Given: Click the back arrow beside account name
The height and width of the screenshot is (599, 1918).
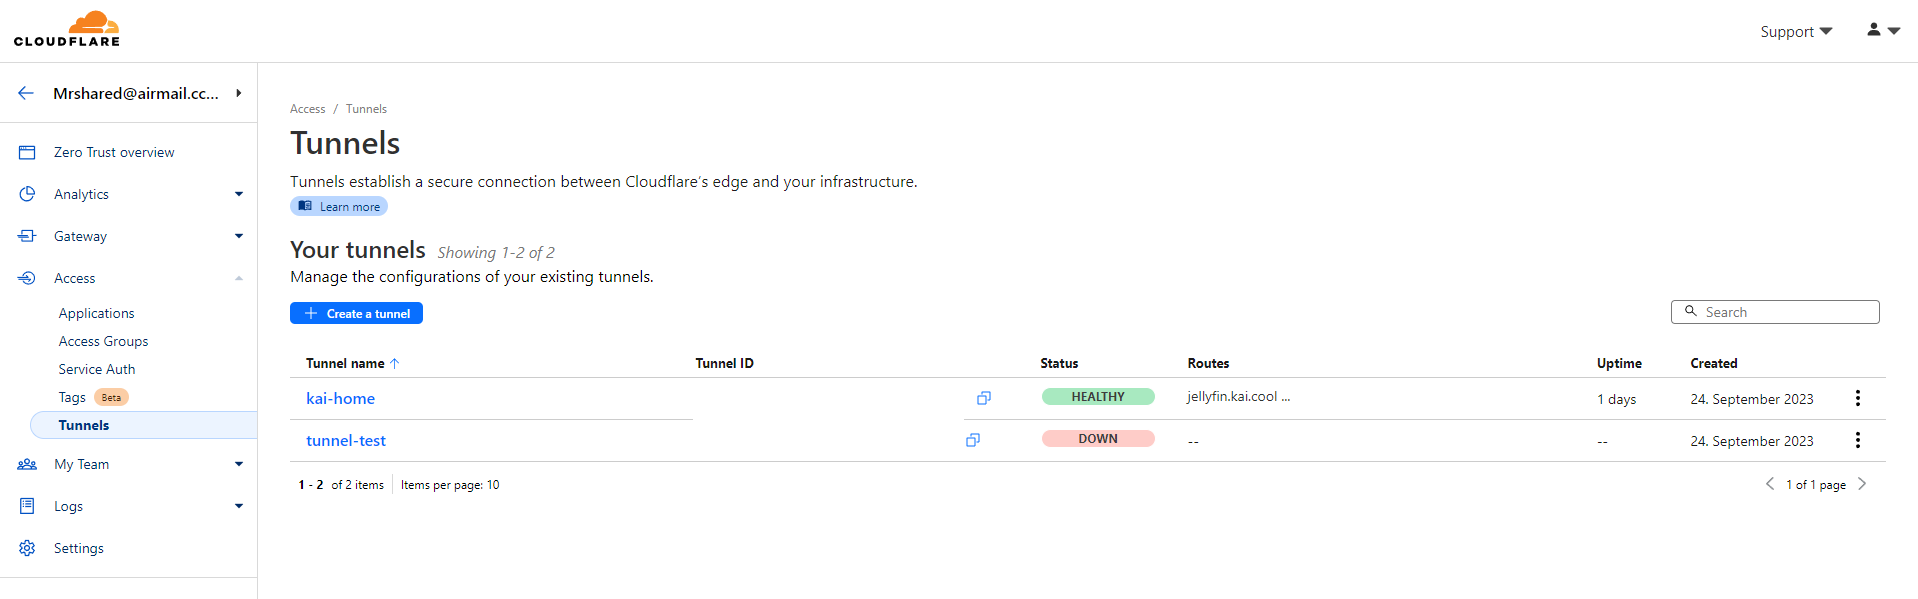Looking at the screenshot, I should coord(26,93).
